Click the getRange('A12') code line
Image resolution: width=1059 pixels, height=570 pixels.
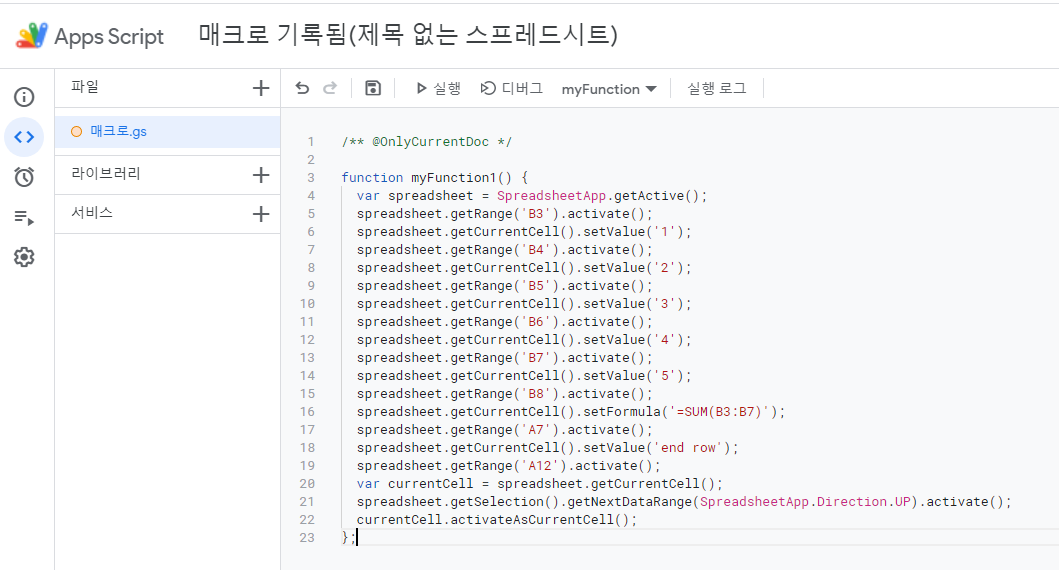509,466
